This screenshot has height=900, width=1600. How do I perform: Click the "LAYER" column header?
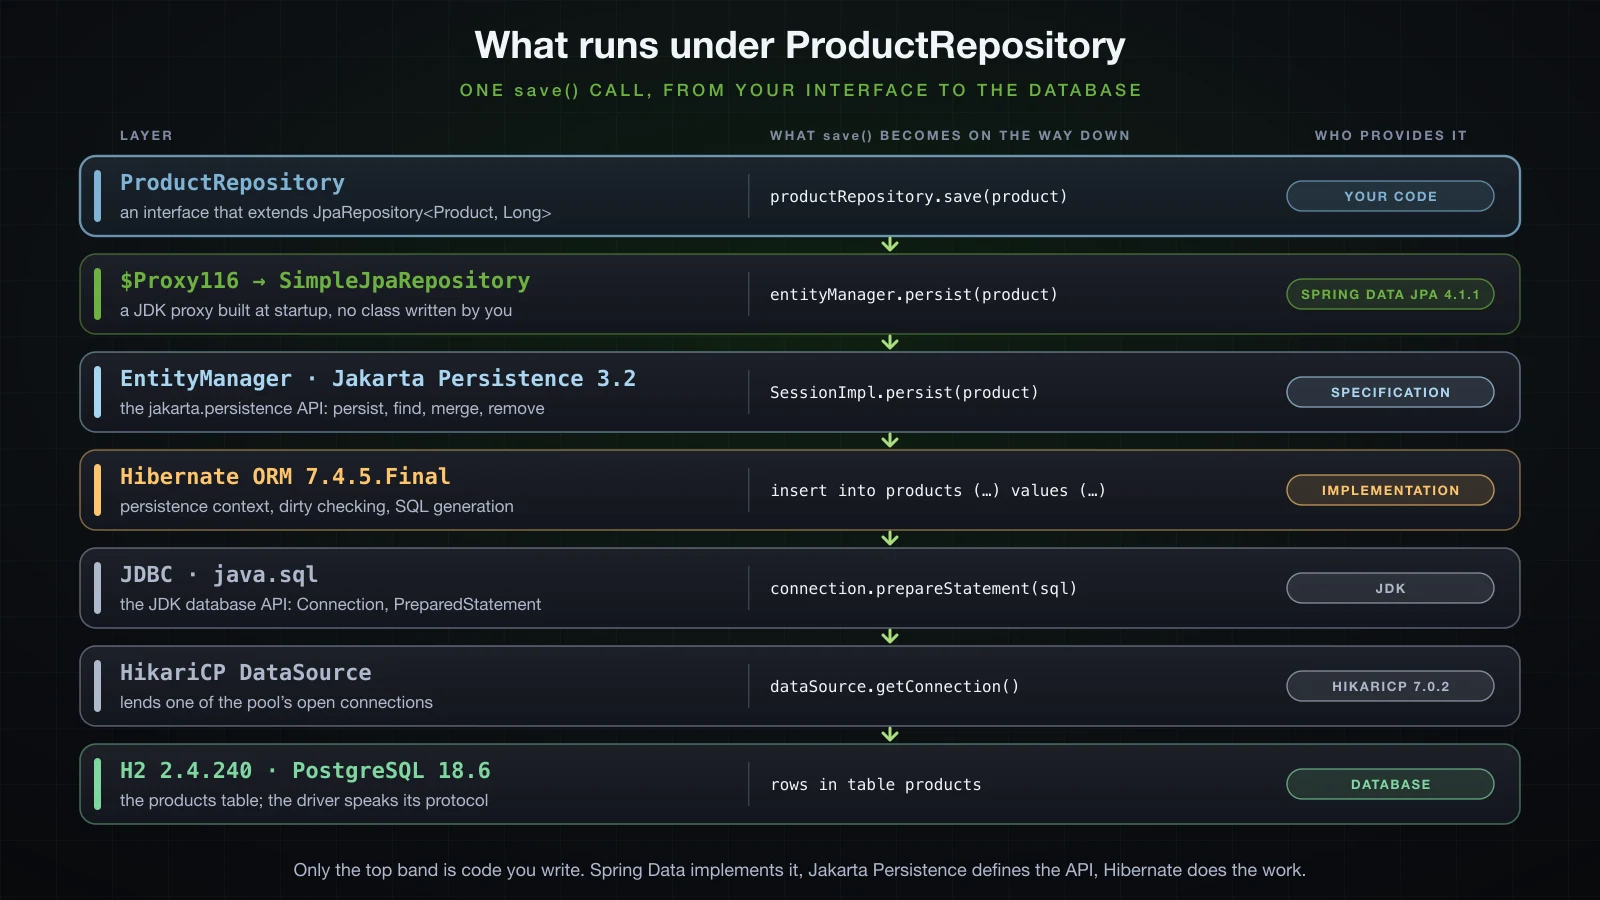click(x=146, y=135)
